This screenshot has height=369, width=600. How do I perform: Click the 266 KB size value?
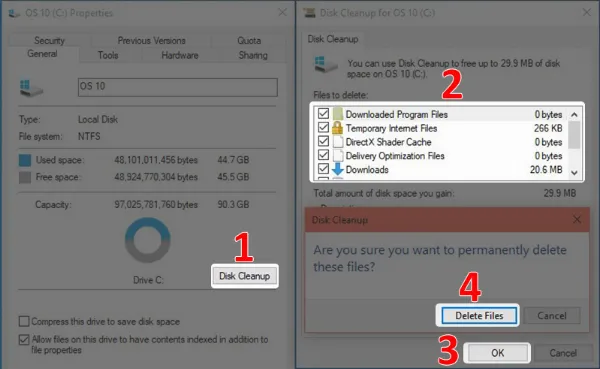tap(548, 128)
